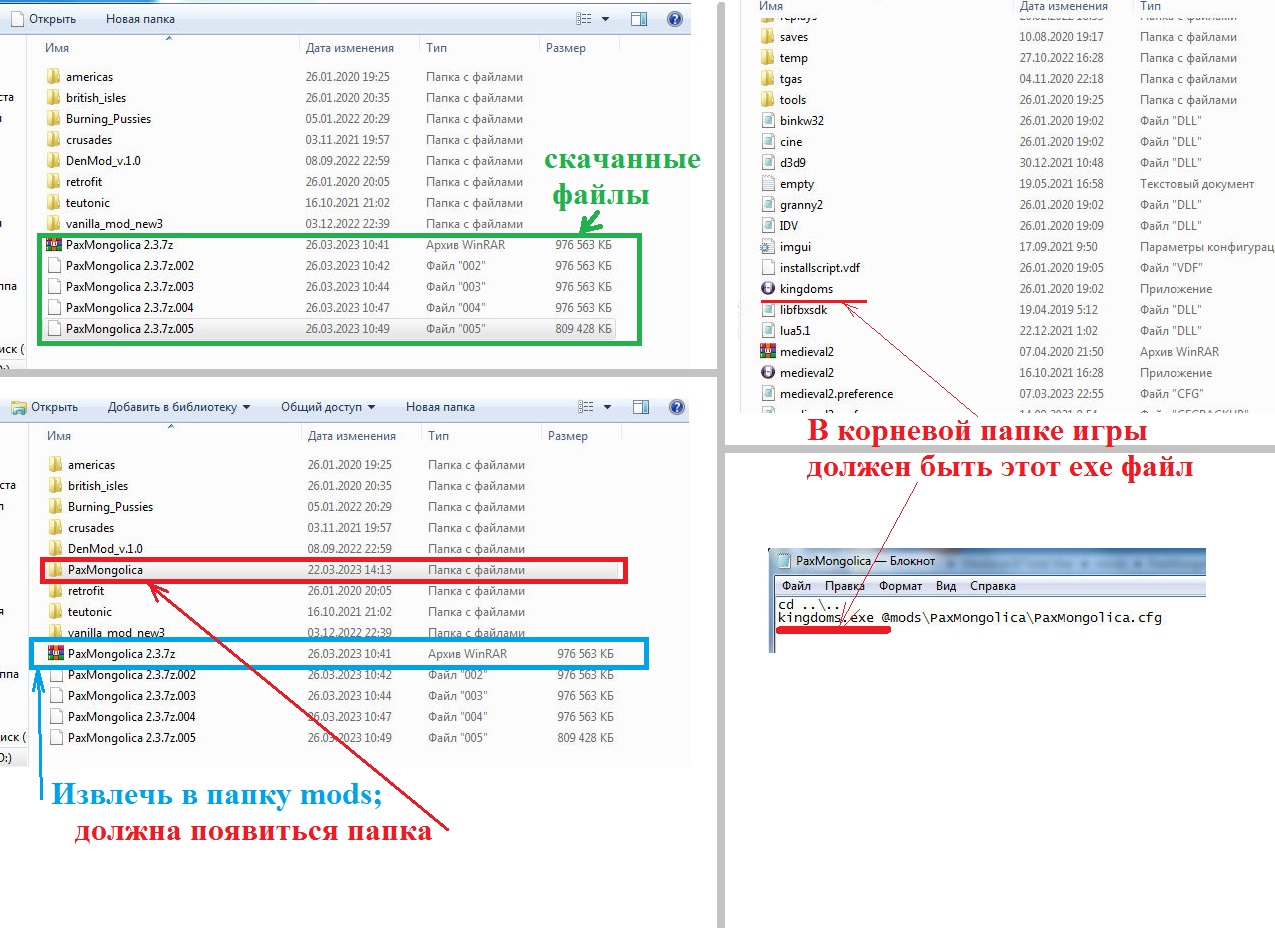This screenshot has height=928, width=1275.
Task: Select the medieval2 WinRAR archive icon
Action: [x=767, y=352]
